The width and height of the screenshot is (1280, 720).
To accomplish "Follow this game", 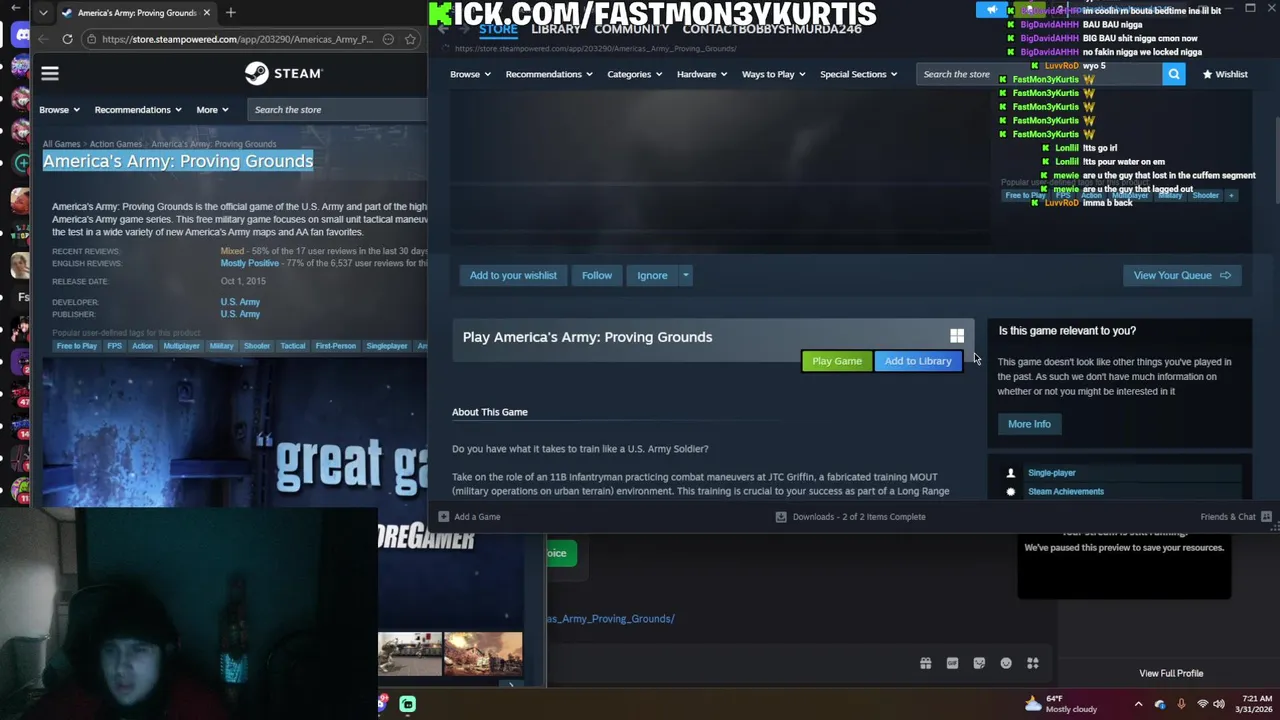I will [597, 275].
